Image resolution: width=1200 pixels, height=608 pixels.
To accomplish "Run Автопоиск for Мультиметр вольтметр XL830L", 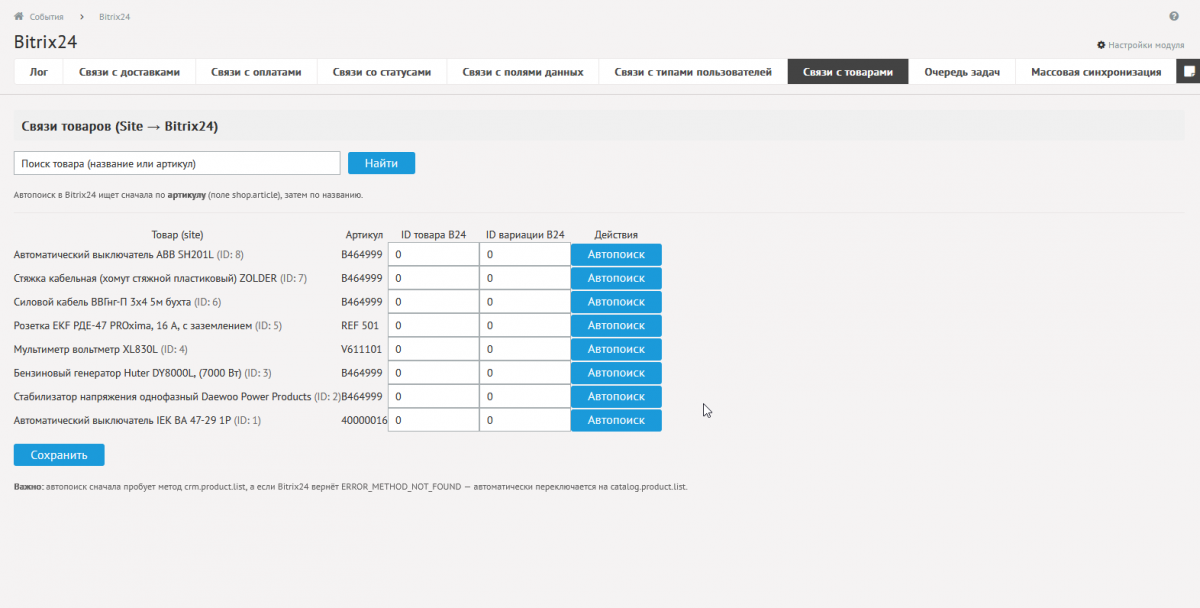I will (616, 350).
